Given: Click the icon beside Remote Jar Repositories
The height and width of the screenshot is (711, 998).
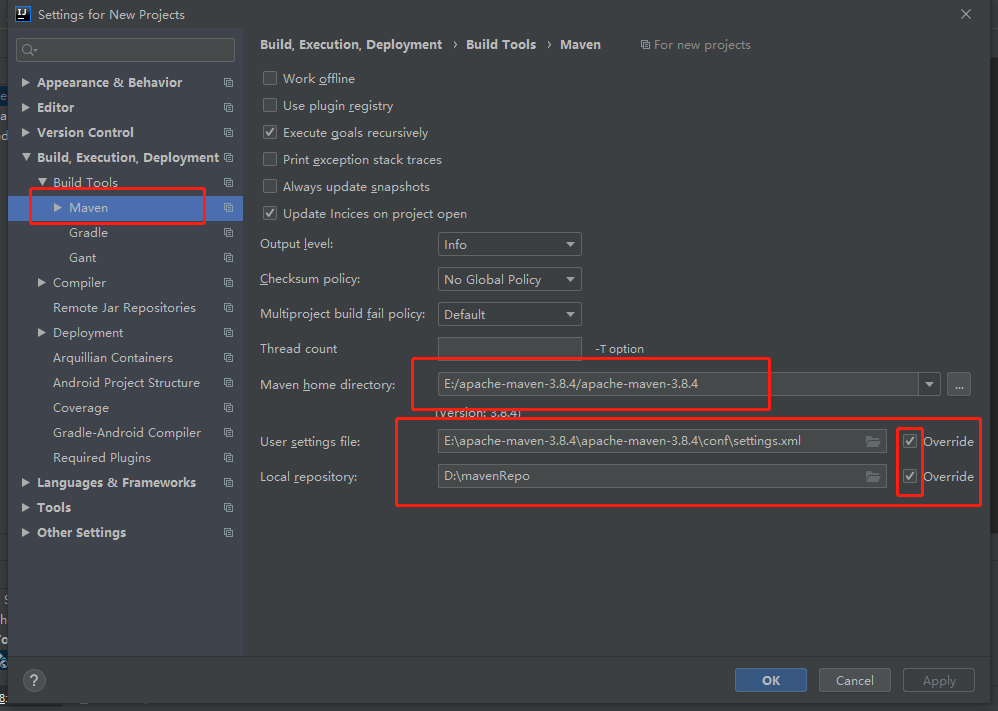Looking at the screenshot, I should click(228, 307).
